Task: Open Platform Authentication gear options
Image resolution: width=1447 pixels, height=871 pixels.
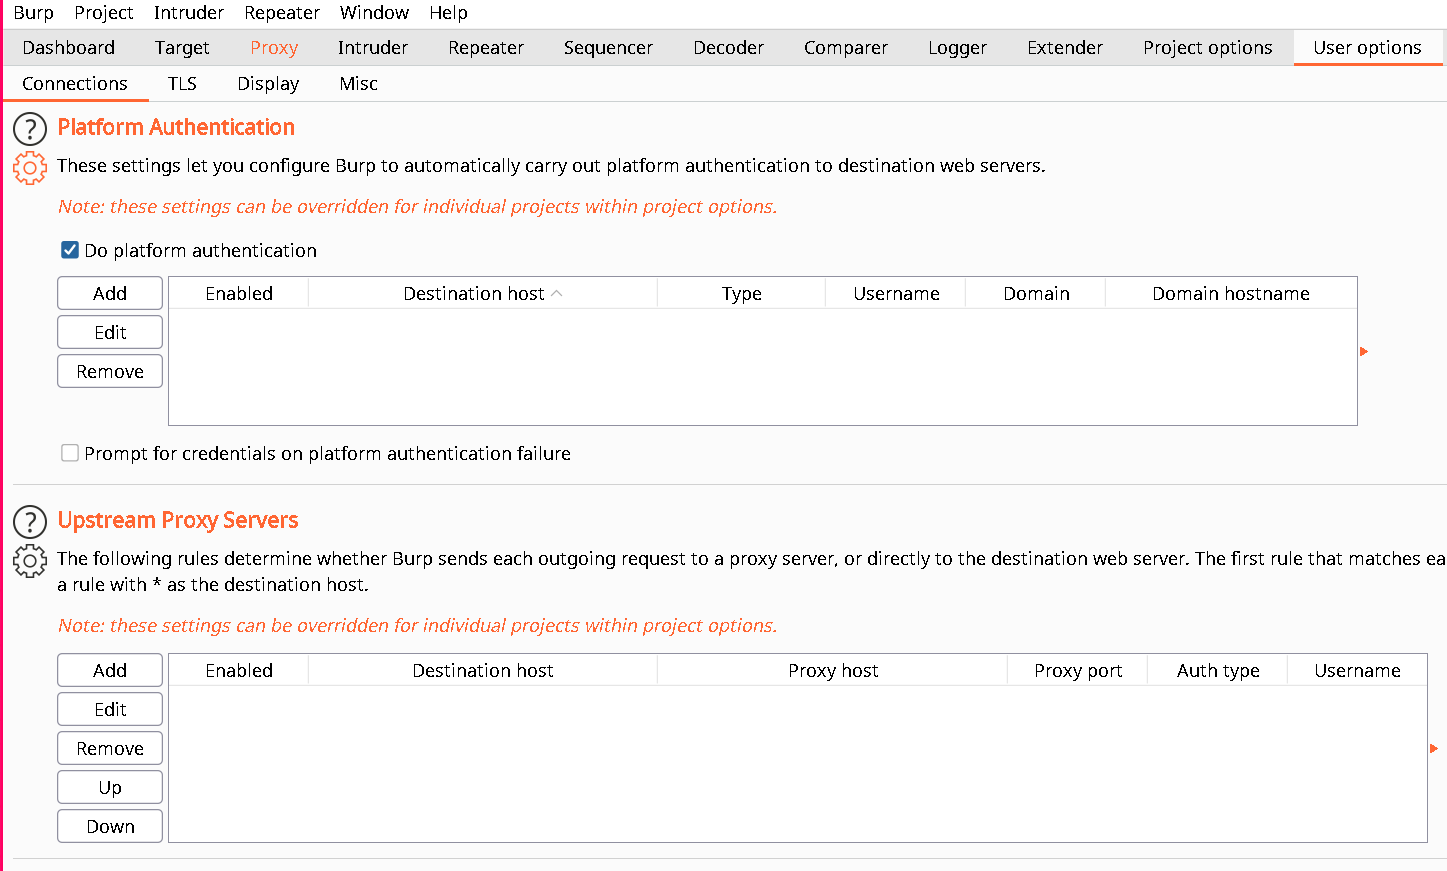Action: pyautogui.click(x=30, y=168)
